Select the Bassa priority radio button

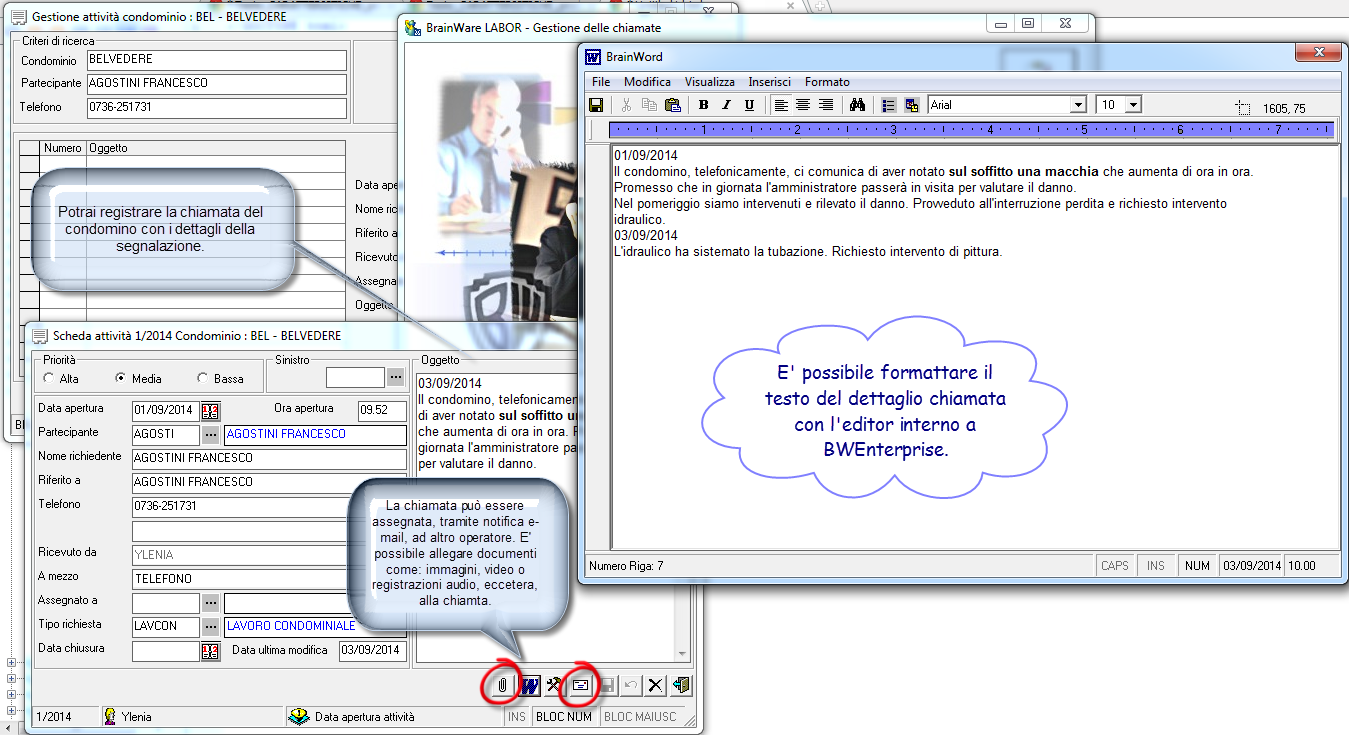(x=203, y=379)
